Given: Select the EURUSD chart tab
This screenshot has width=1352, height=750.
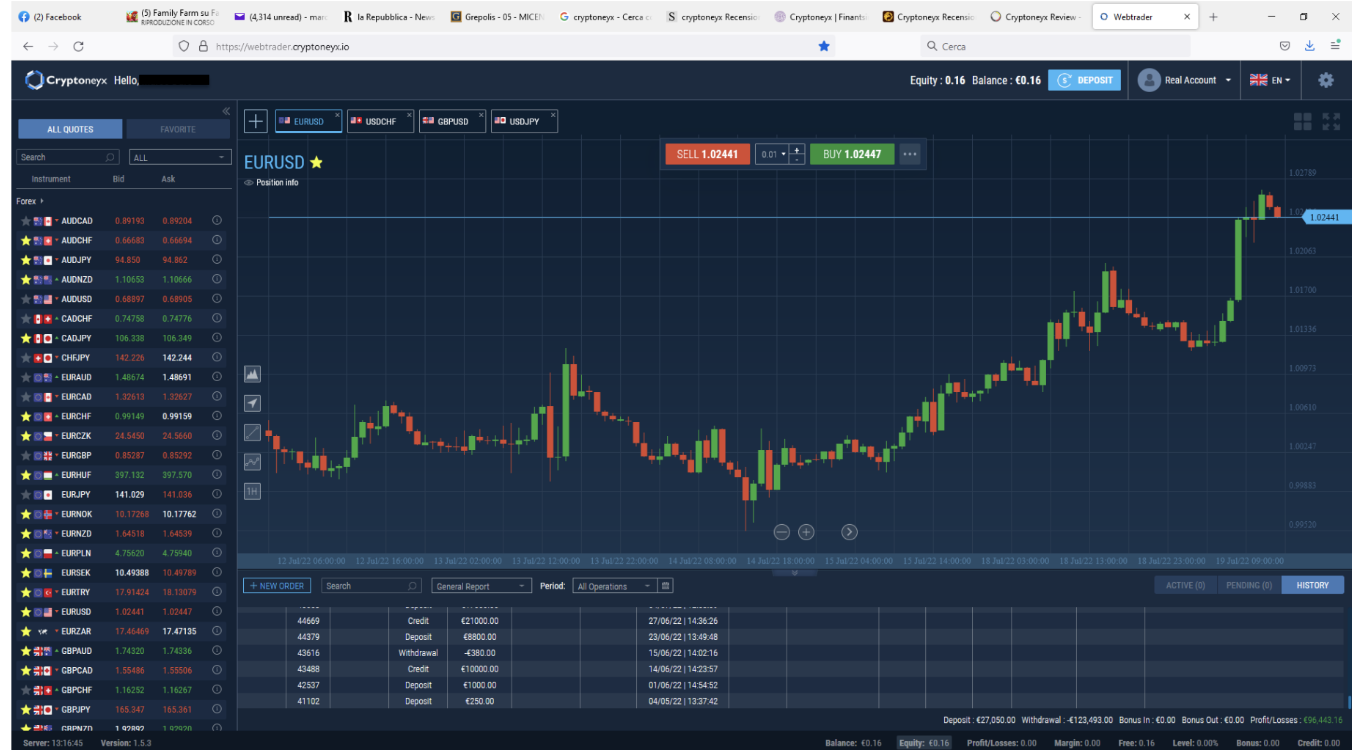Looking at the screenshot, I should (309, 121).
